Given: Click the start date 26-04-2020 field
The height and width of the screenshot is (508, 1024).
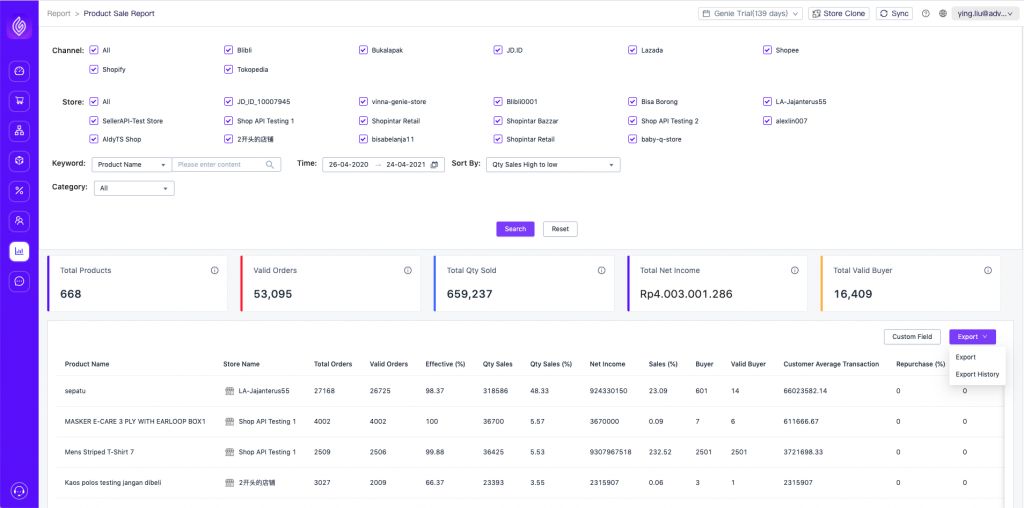Looking at the screenshot, I should pyautogui.click(x=349, y=165).
